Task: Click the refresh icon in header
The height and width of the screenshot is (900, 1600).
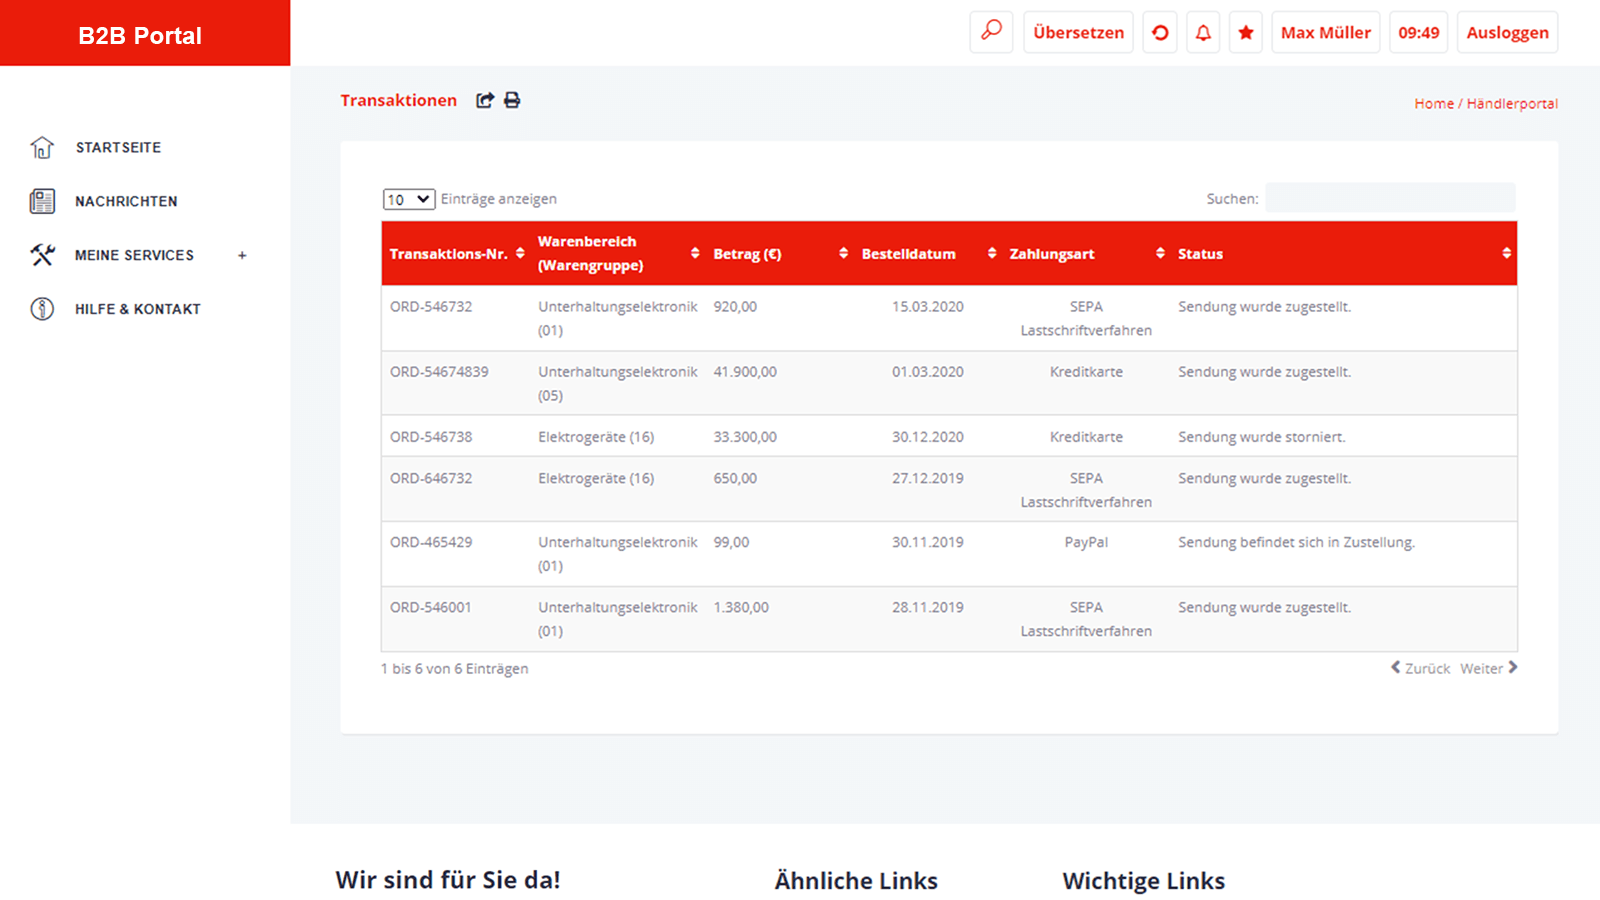Action: tap(1160, 33)
